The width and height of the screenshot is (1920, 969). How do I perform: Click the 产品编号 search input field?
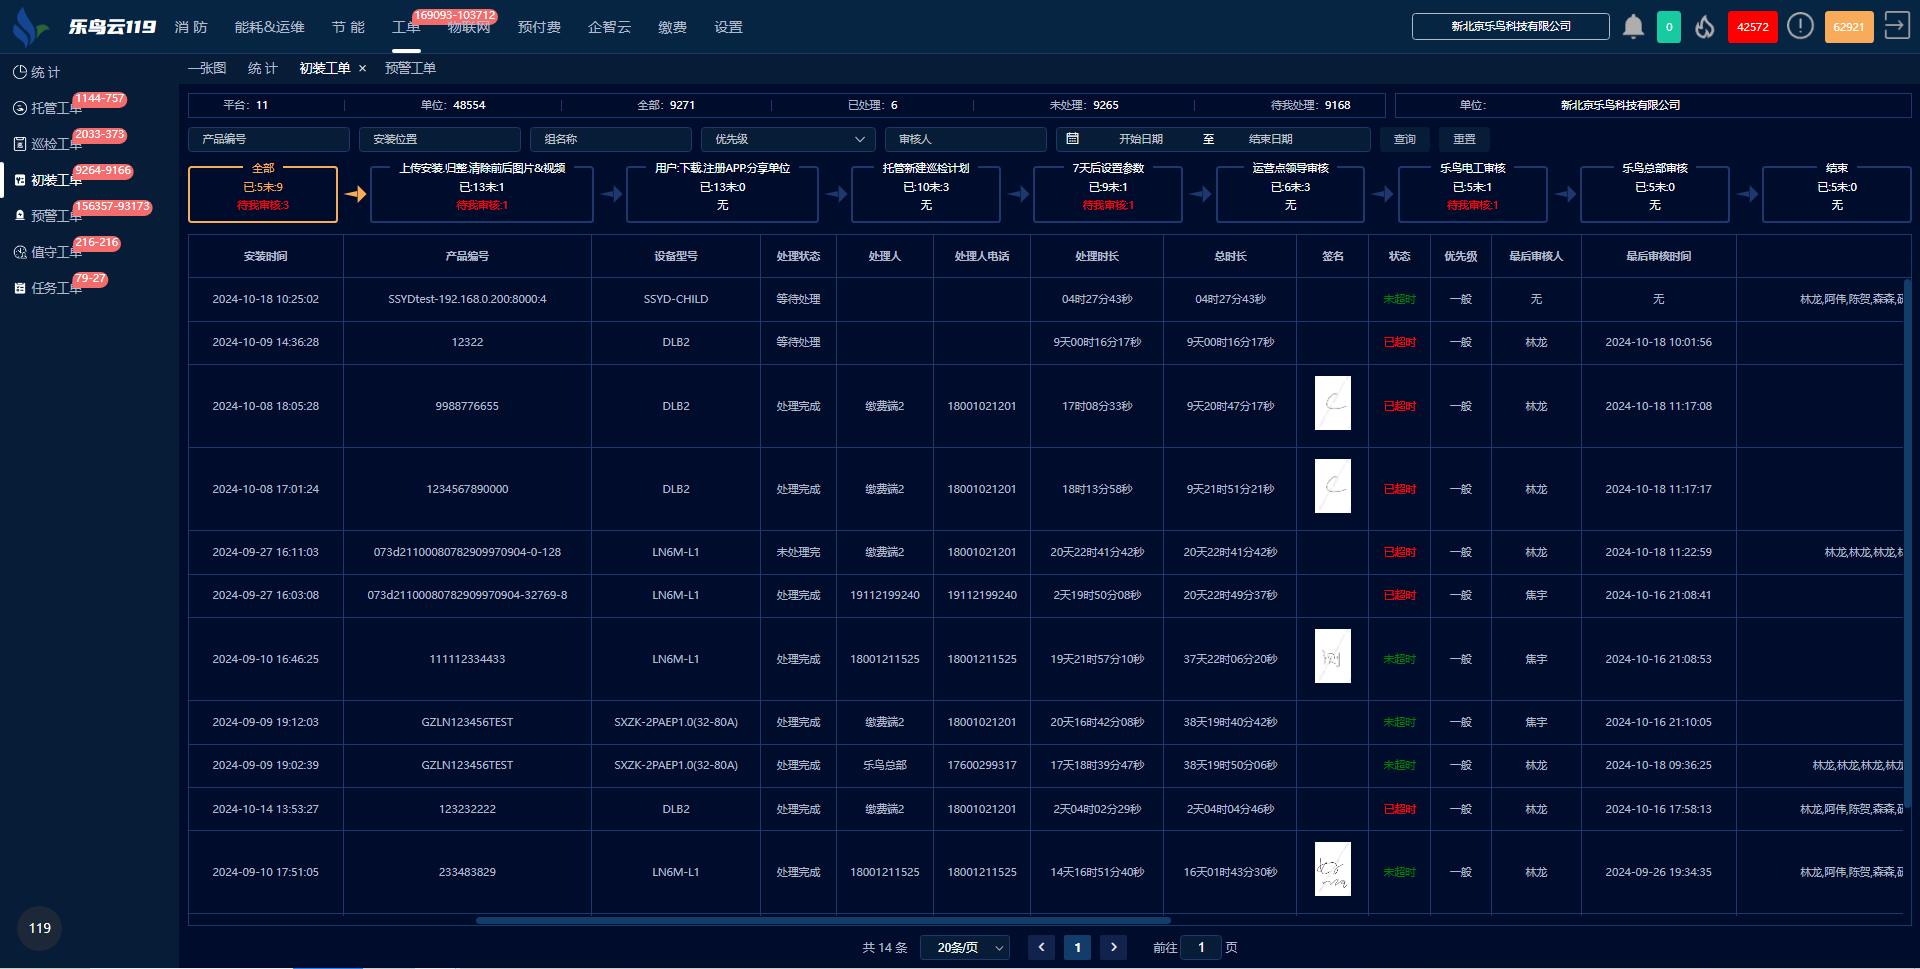(x=269, y=139)
